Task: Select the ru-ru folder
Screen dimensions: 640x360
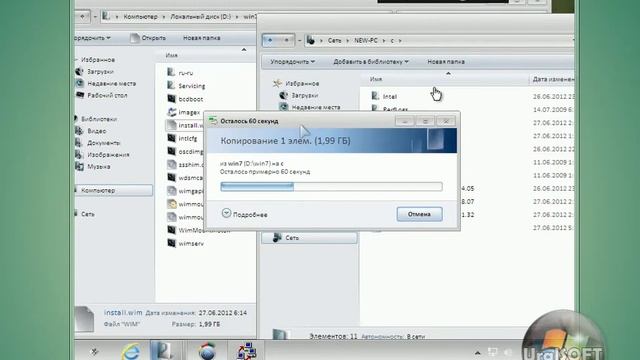Action: 180,73
